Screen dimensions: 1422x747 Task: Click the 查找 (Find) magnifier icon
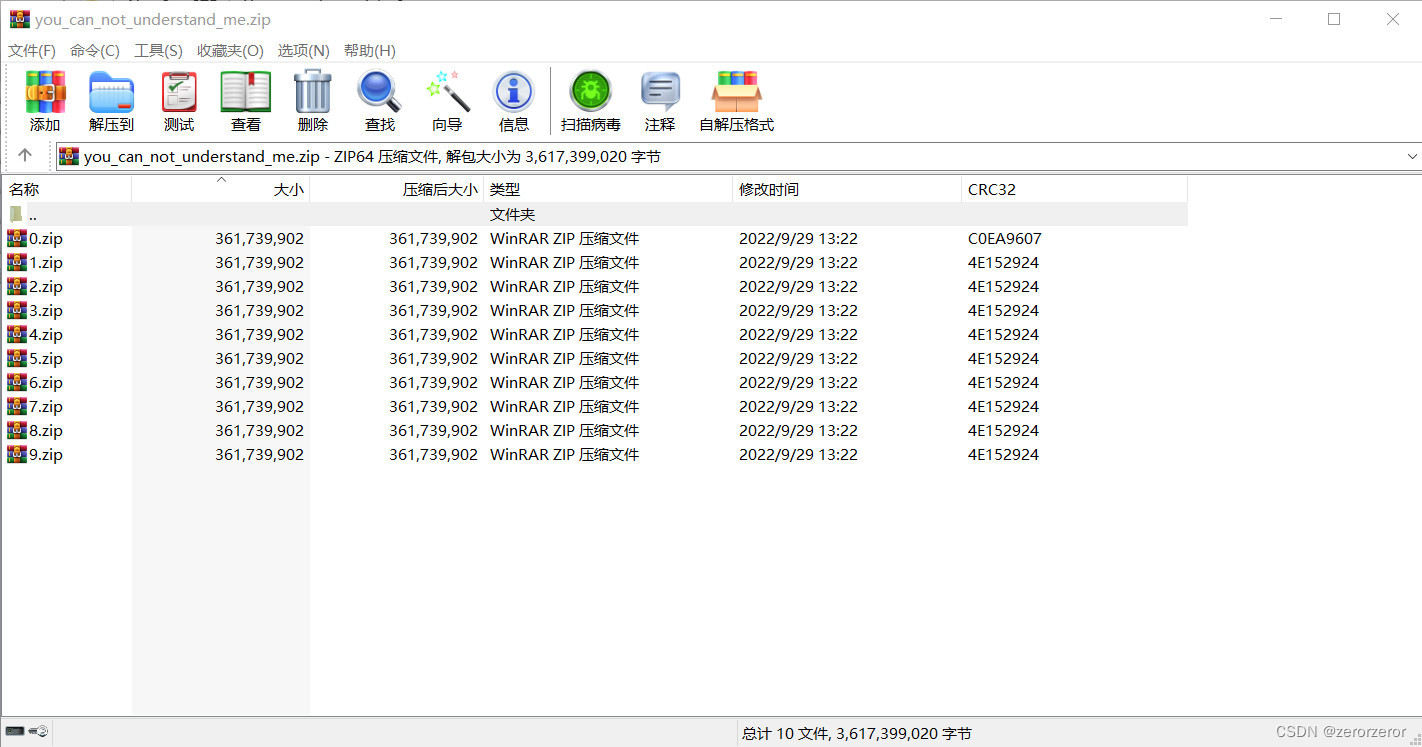[x=380, y=92]
